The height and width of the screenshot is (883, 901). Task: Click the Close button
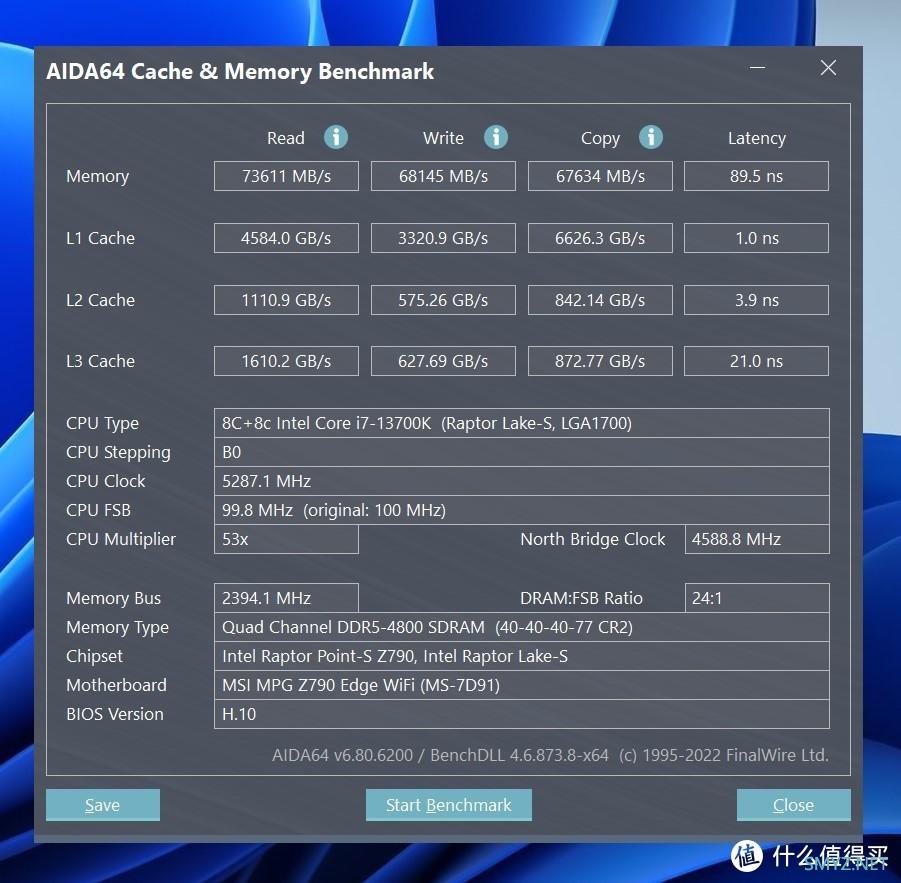[794, 804]
